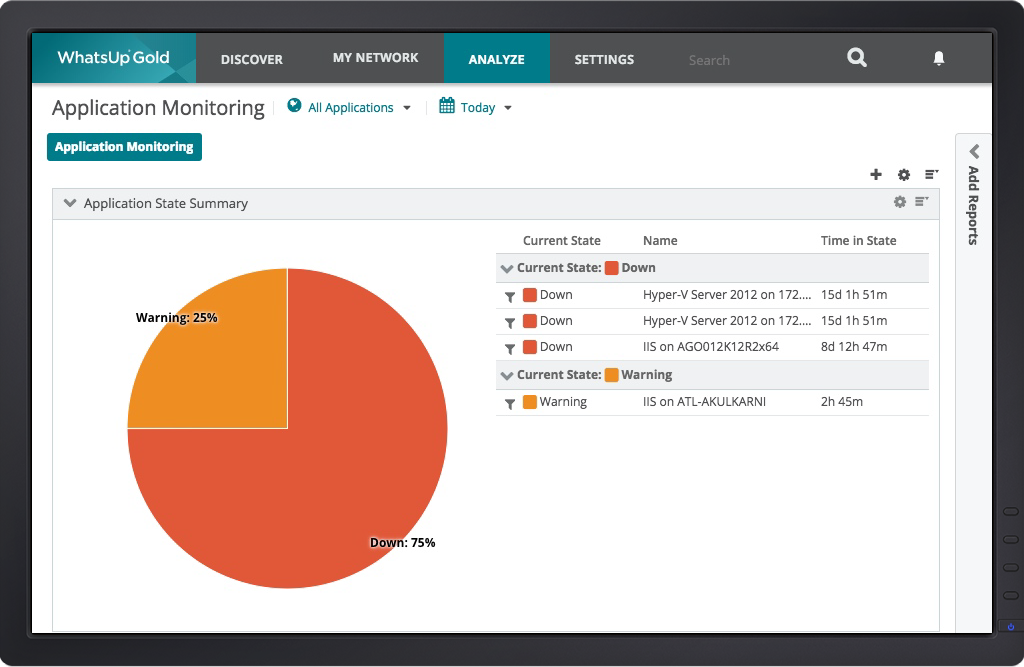Image resolution: width=1024 pixels, height=667 pixels.
Task: Click the Add Reports vertical label
Action: click(973, 206)
